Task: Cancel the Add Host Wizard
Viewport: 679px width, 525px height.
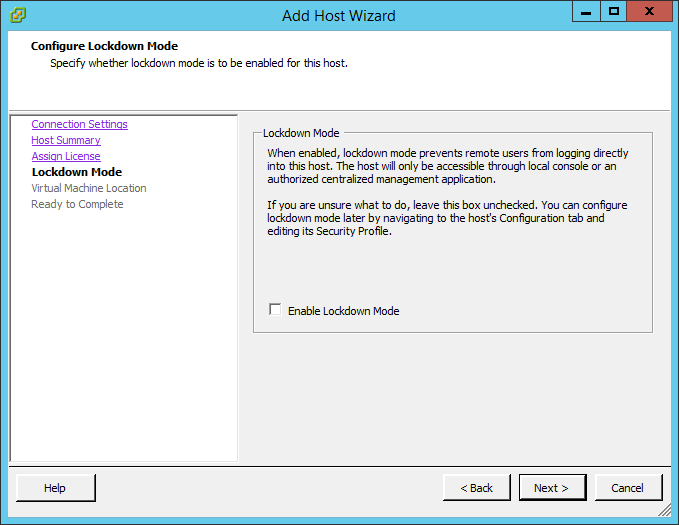Action: pos(629,488)
